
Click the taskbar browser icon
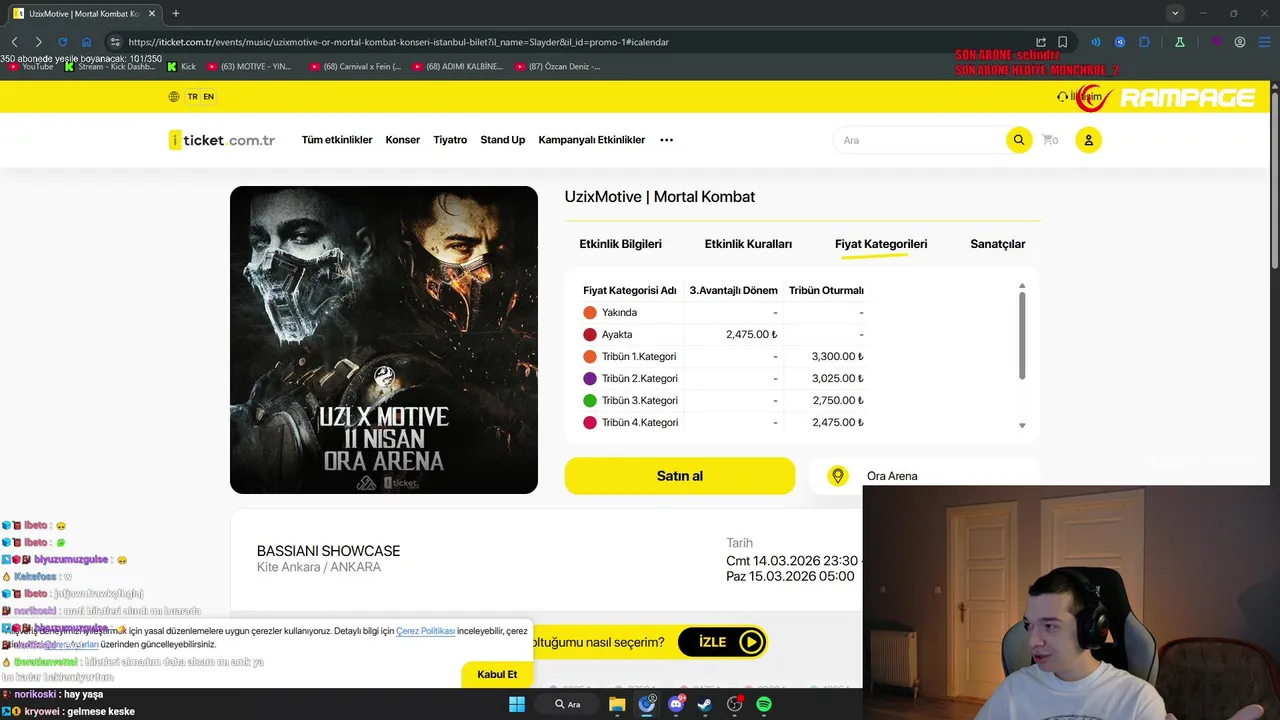[x=647, y=704]
